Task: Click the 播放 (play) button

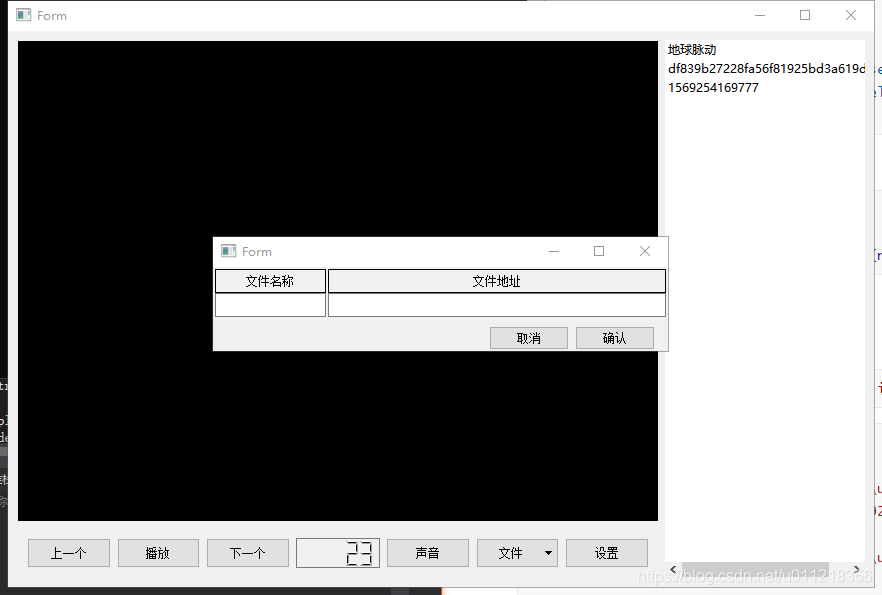Action: click(158, 553)
